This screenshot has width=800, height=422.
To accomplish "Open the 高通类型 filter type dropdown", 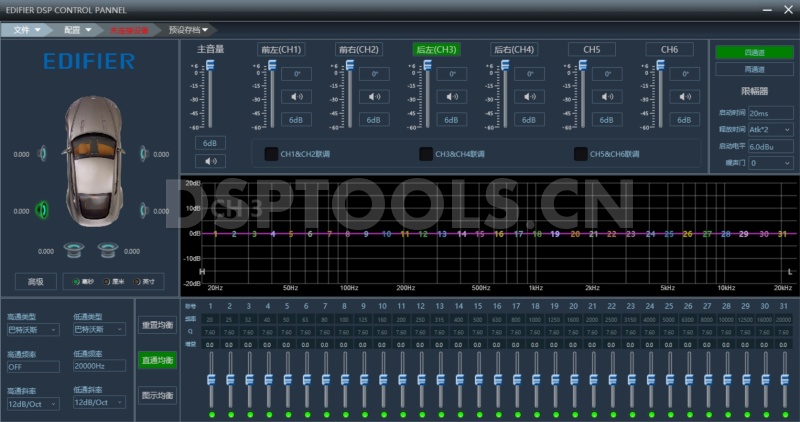I will pos(32,329).
